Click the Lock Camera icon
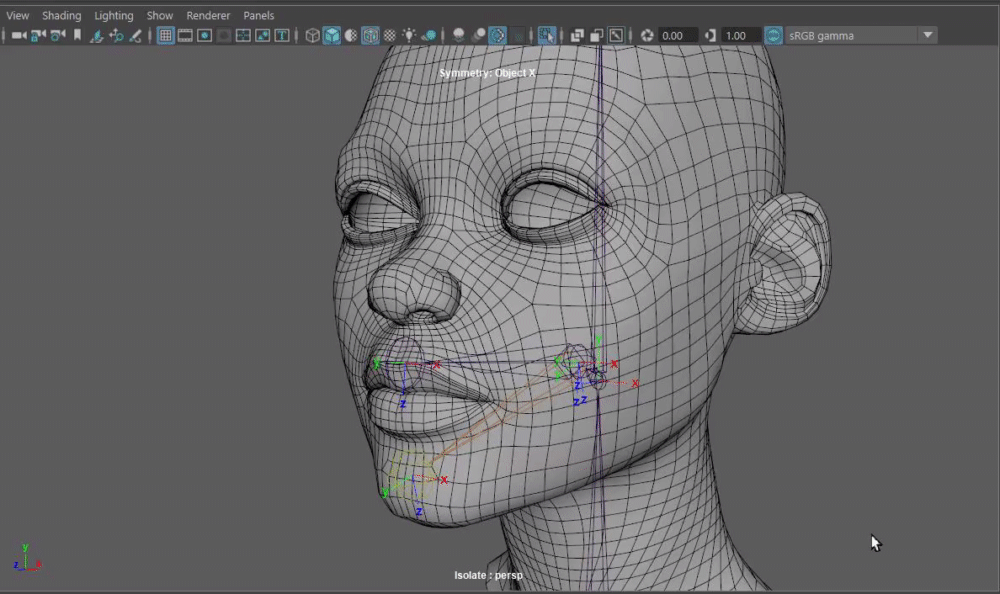Screen dimensions: 1000x594 pos(38,36)
